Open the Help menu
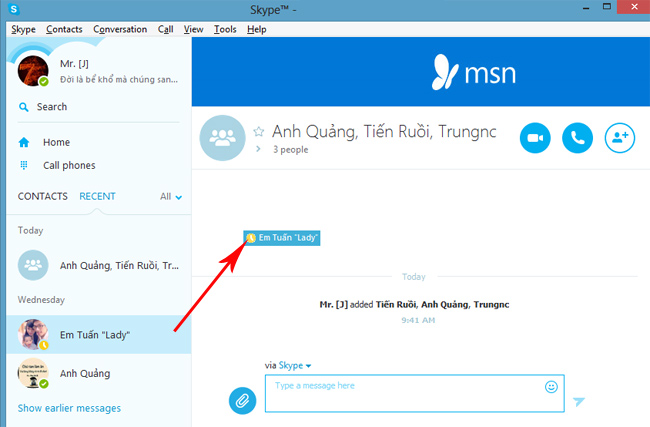 click(257, 29)
